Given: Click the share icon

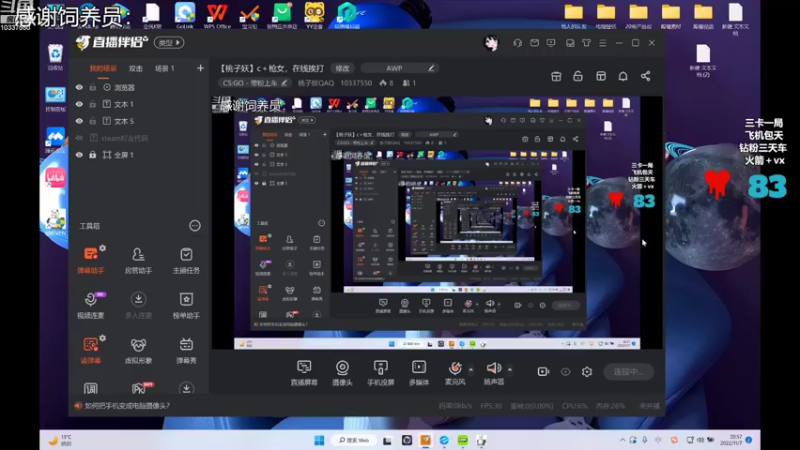Looking at the screenshot, I should pos(645,76).
